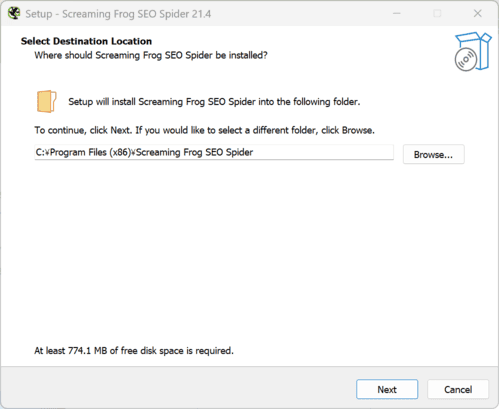Abort installation with the Cancel button
499x409 pixels.
click(458, 389)
